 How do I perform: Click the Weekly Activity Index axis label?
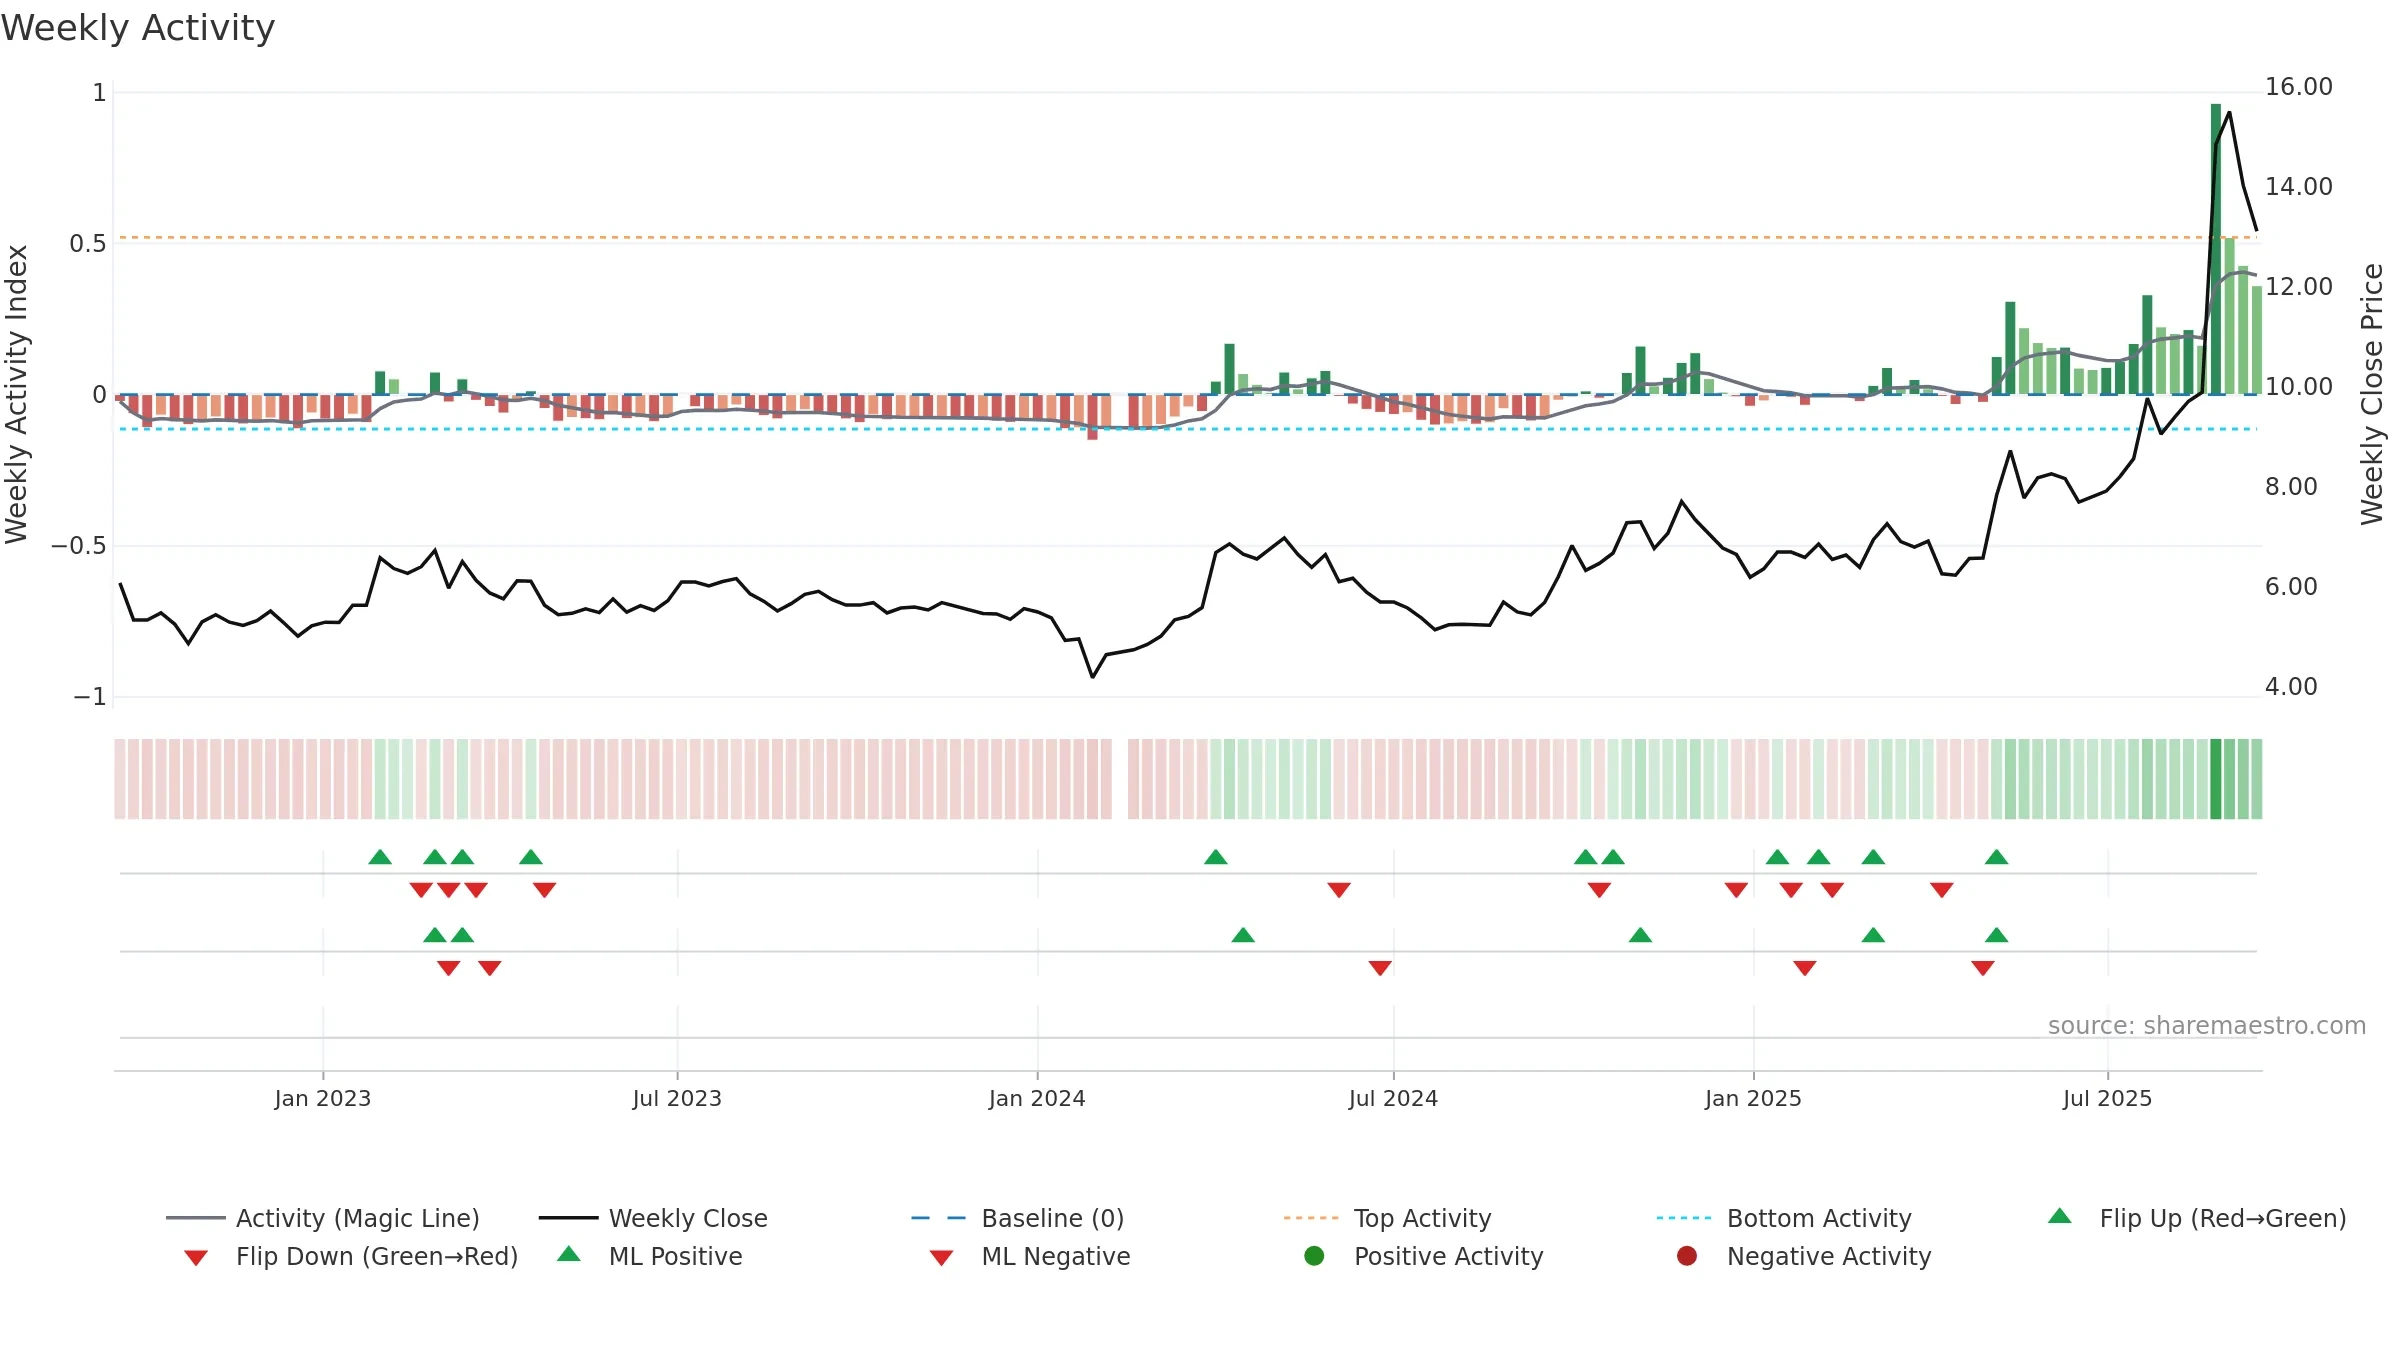pyautogui.click(x=17, y=394)
